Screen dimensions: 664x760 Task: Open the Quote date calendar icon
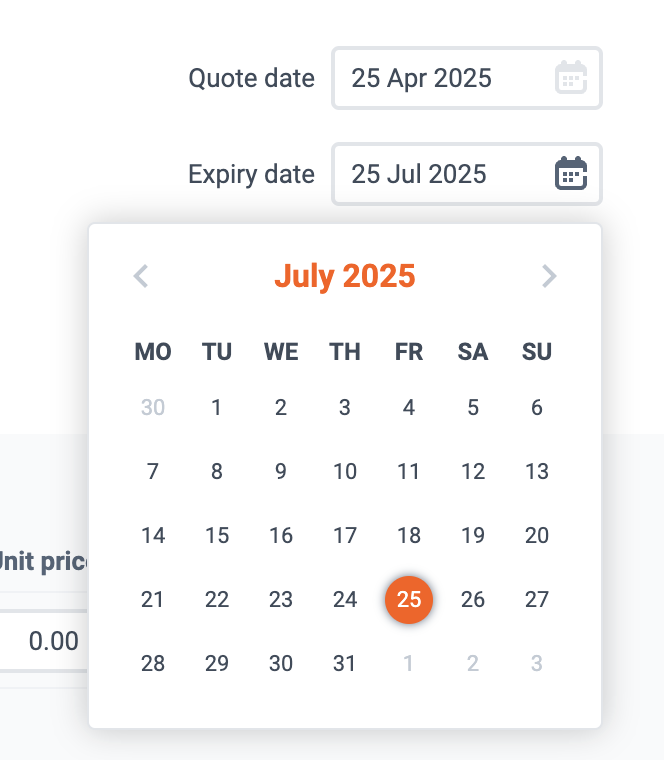(571, 78)
